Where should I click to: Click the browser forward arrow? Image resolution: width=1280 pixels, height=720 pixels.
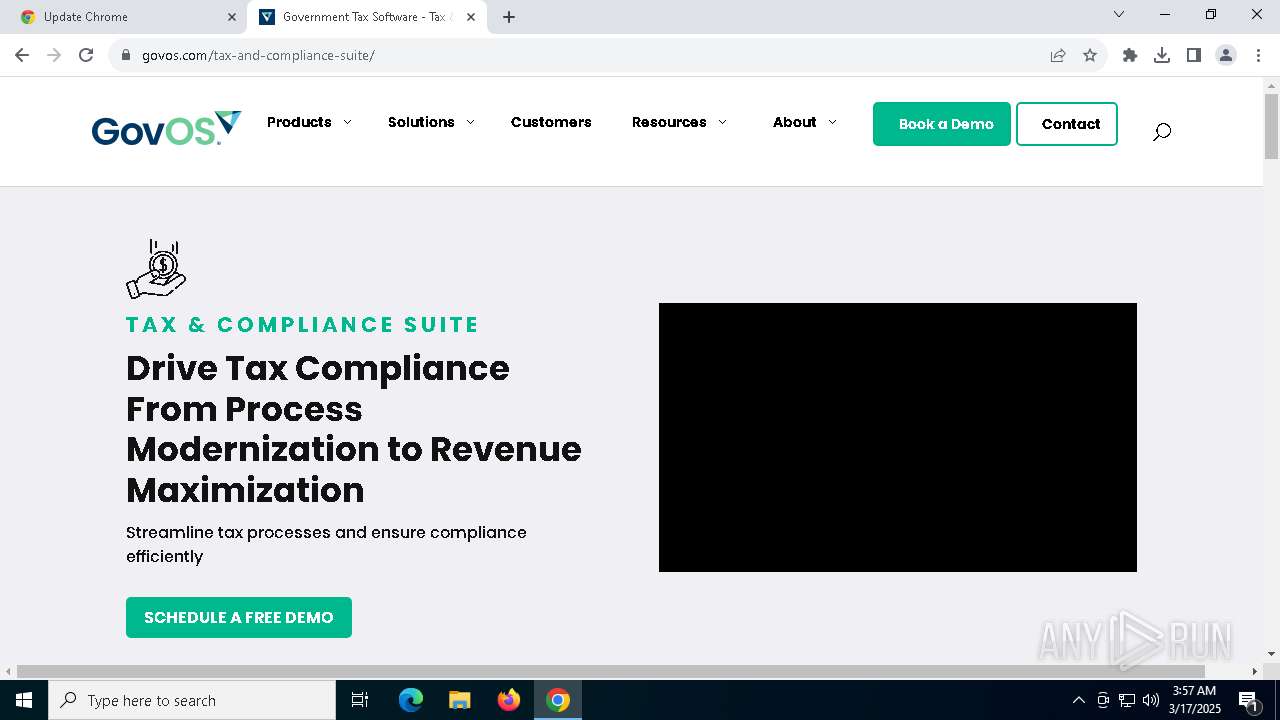pos(54,55)
